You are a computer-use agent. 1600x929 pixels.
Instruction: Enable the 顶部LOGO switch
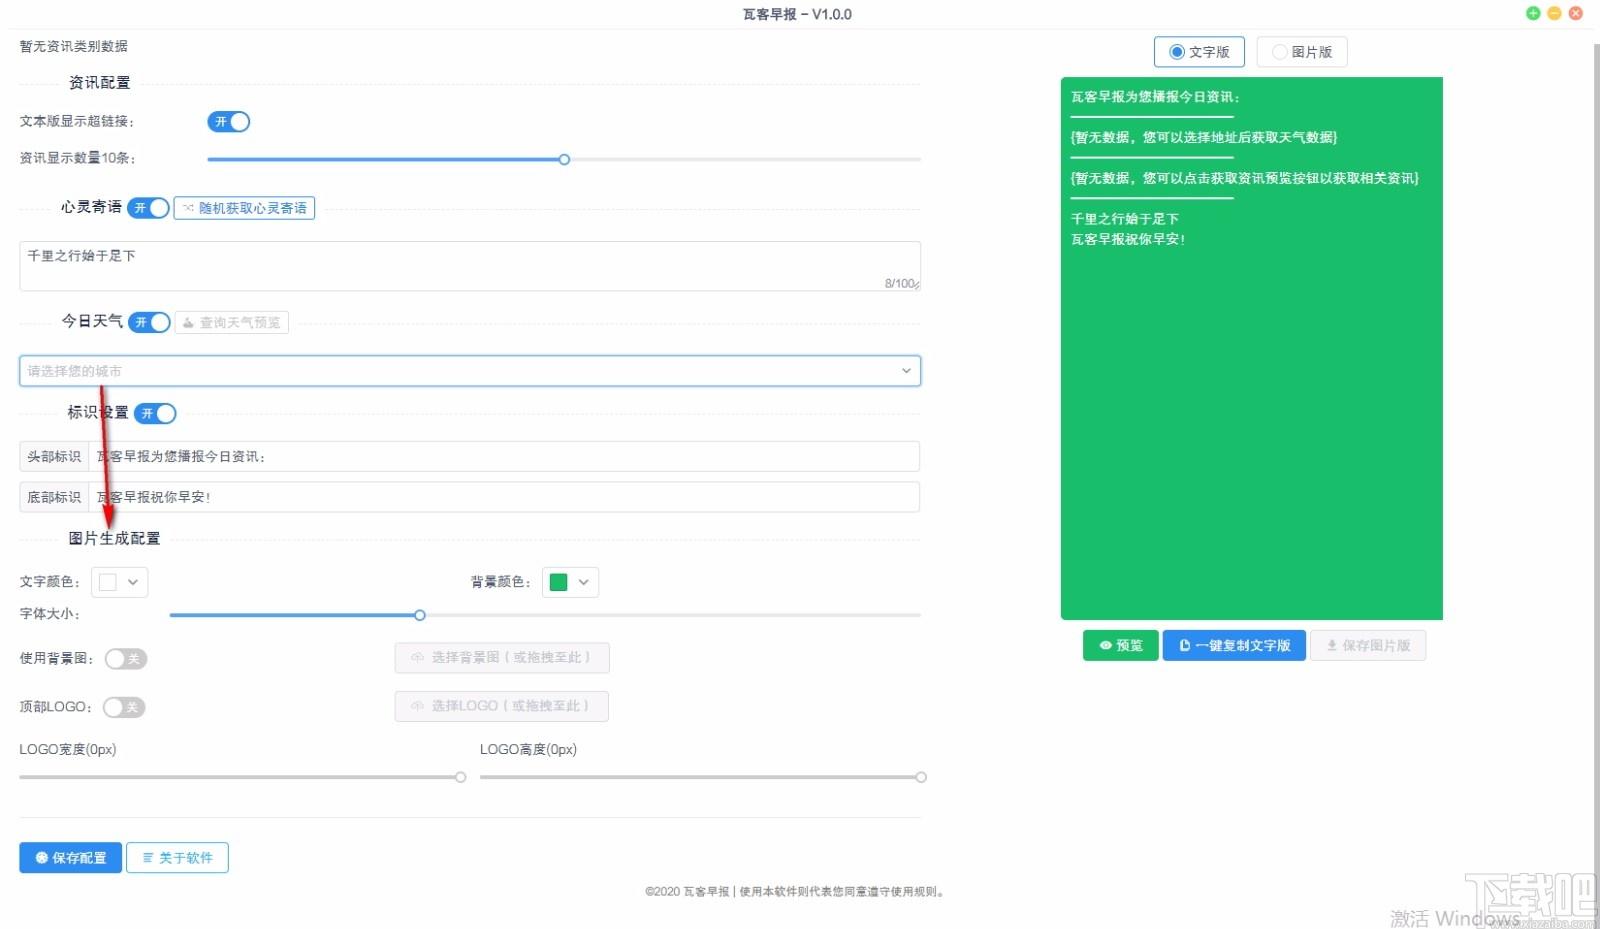click(x=124, y=707)
